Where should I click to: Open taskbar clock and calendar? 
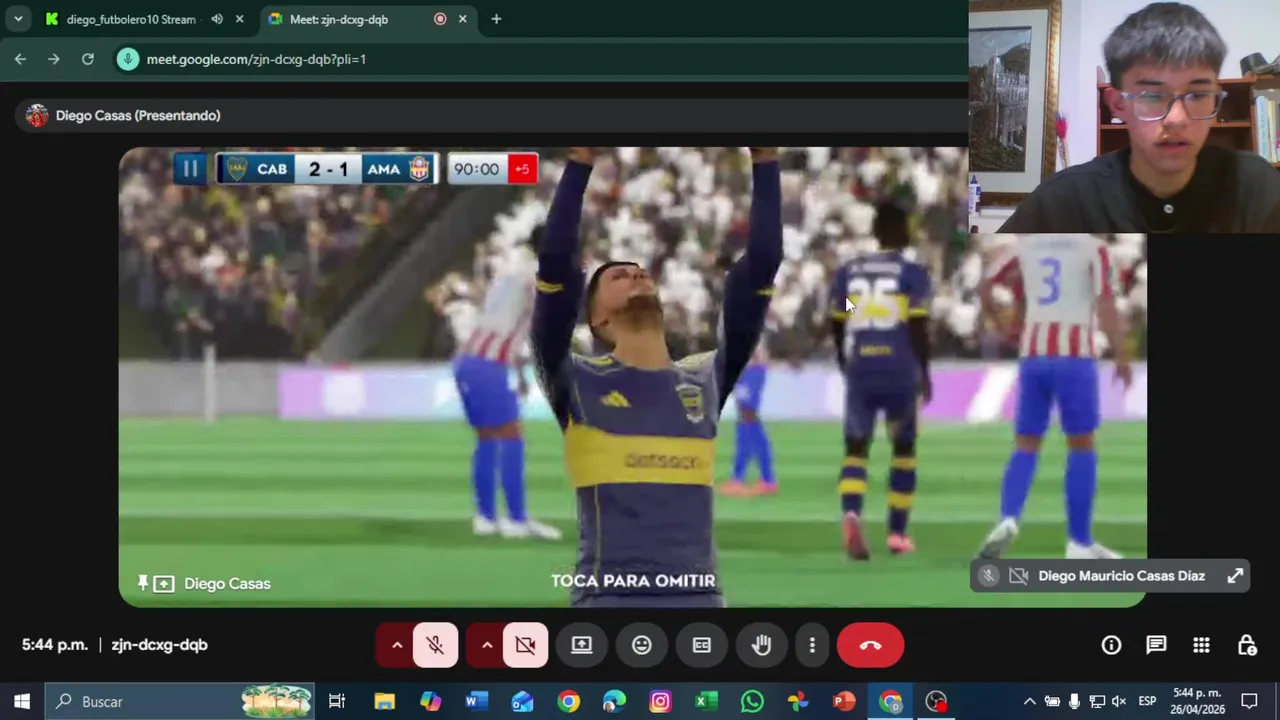coord(1198,701)
